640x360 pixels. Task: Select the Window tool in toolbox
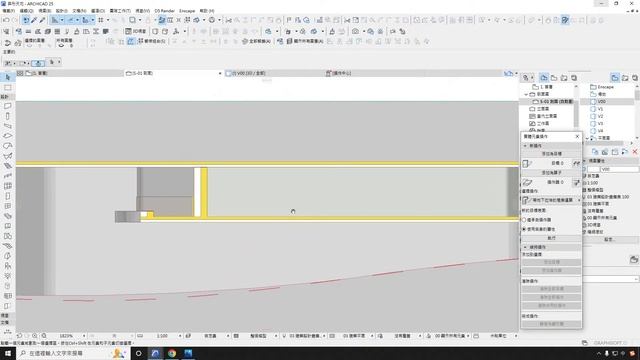pos(8,206)
